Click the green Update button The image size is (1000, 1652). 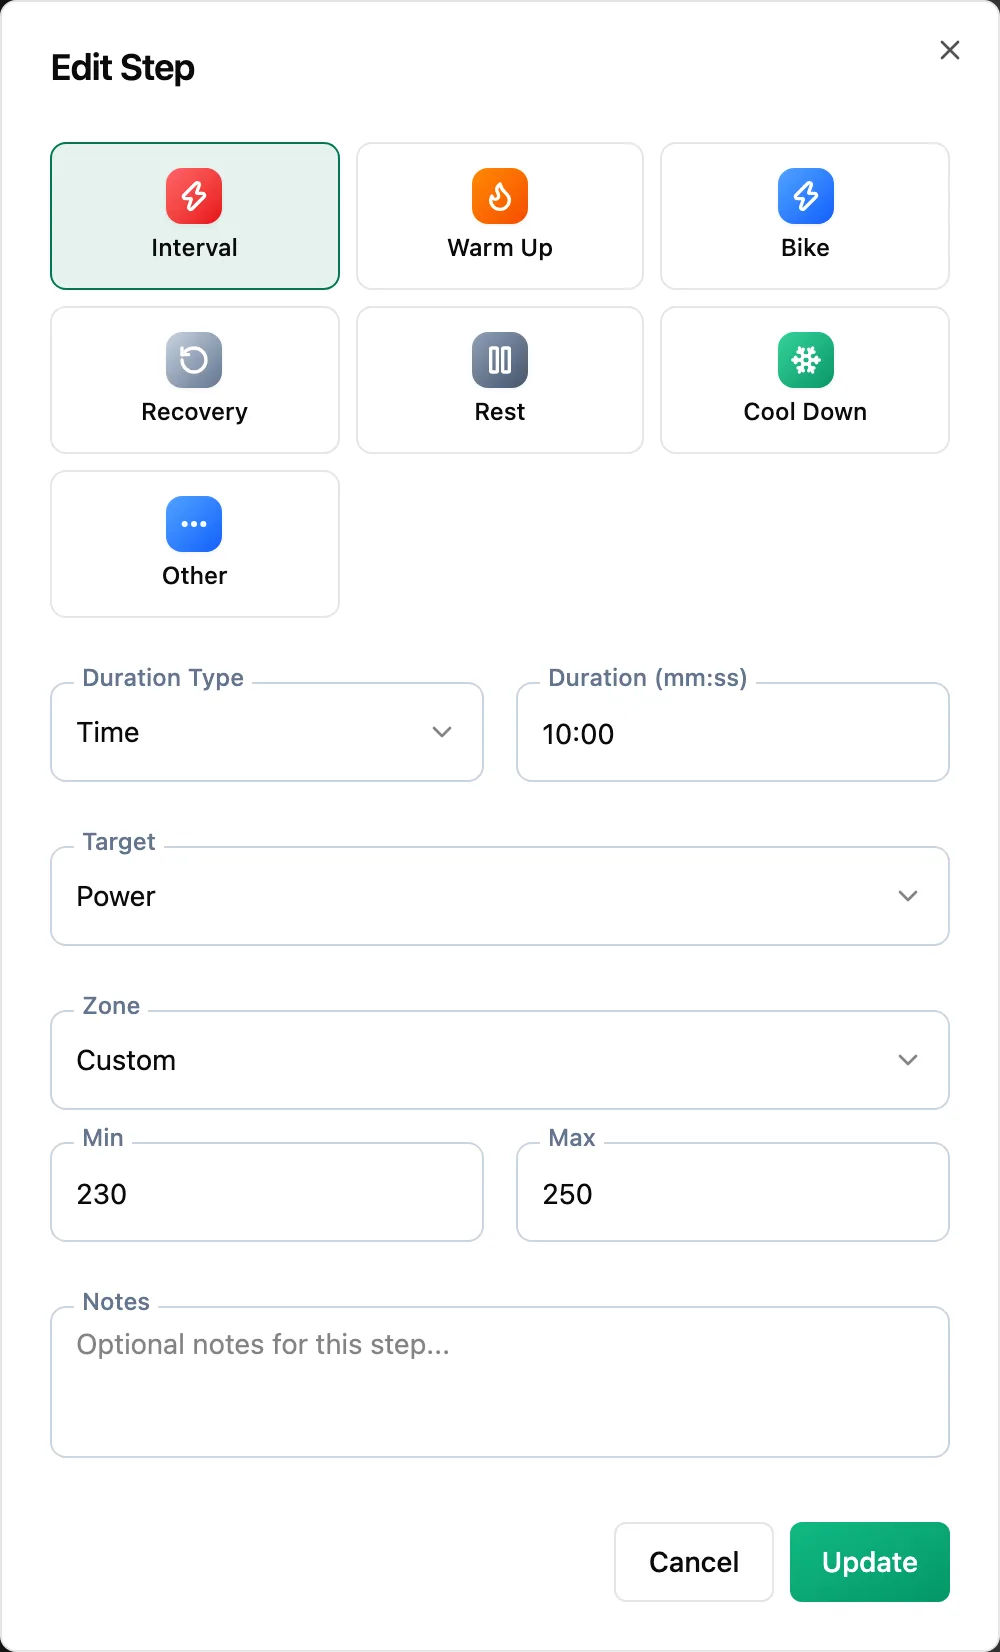pos(870,1562)
